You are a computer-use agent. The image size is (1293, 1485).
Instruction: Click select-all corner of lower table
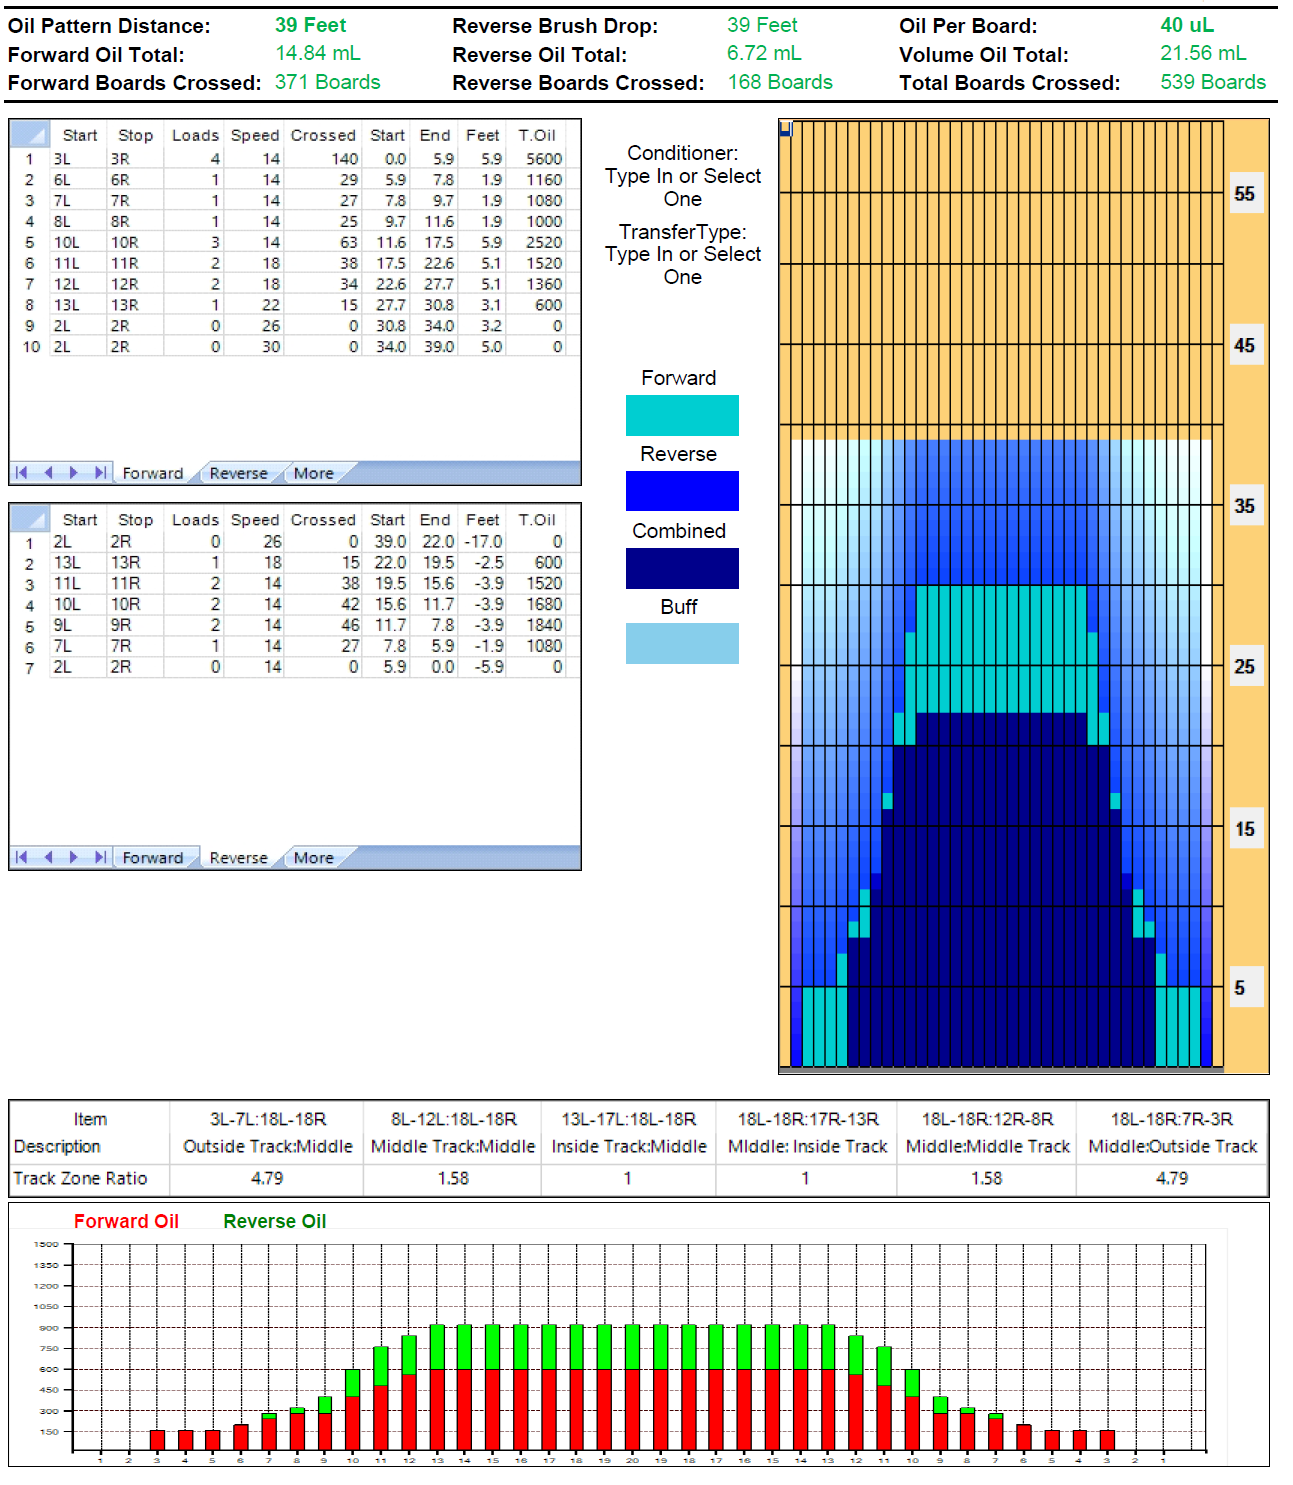[x=29, y=519]
